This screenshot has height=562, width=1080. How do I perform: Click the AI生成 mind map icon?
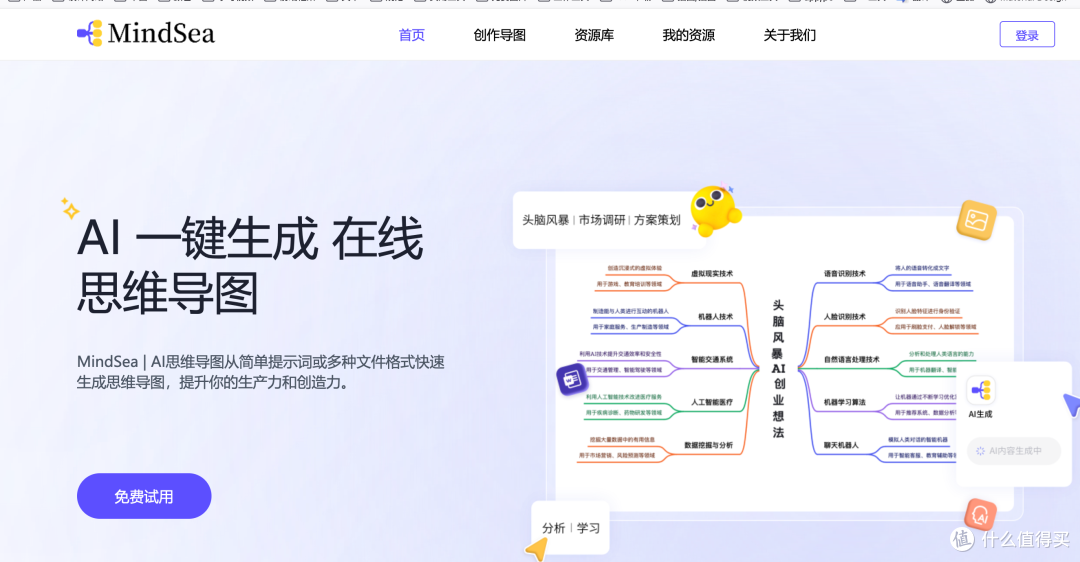[x=980, y=391]
